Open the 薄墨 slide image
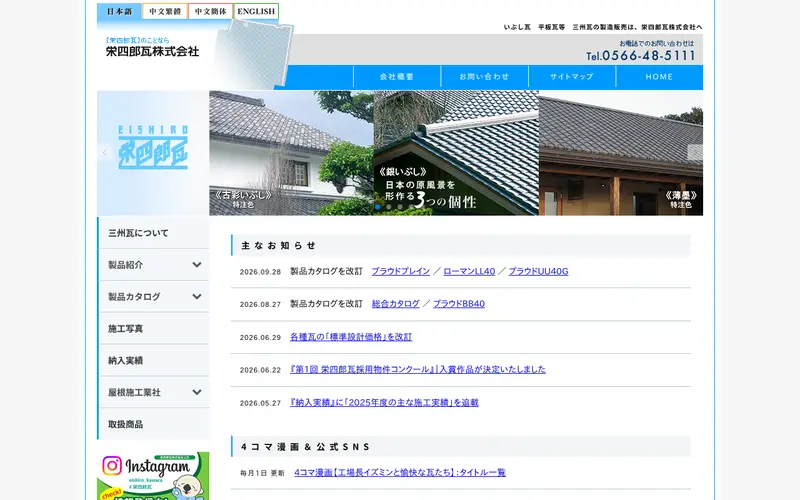800x500 pixels. 621,153
